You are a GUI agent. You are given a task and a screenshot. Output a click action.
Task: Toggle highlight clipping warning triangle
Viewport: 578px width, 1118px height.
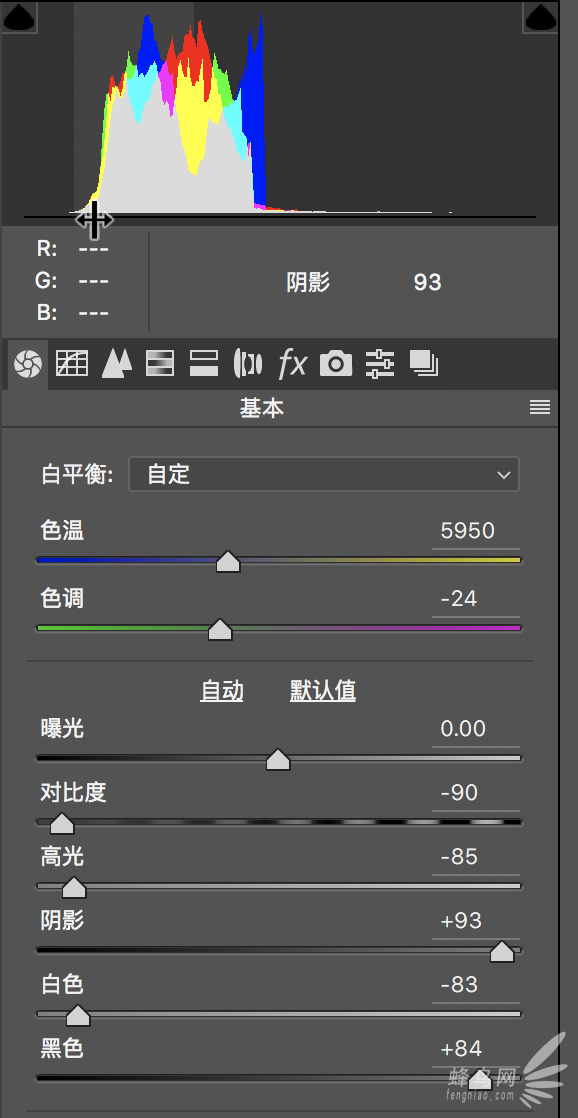tap(540, 17)
